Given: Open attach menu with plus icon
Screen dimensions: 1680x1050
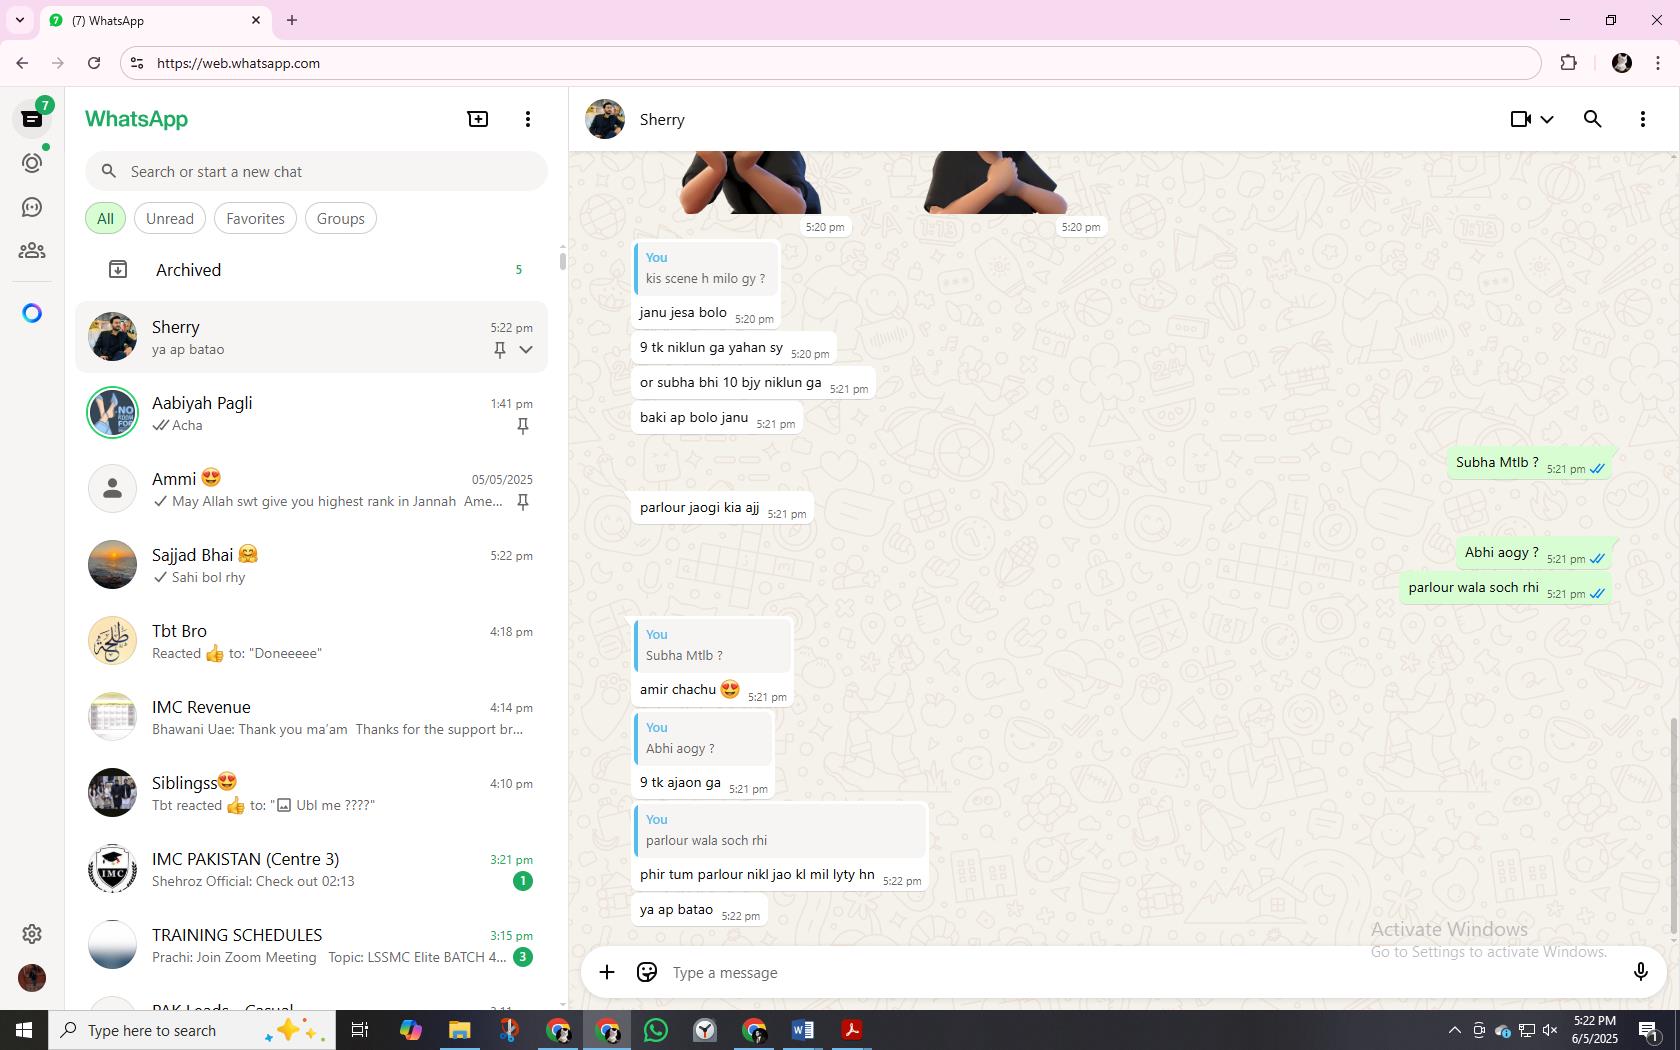Looking at the screenshot, I should pos(607,972).
